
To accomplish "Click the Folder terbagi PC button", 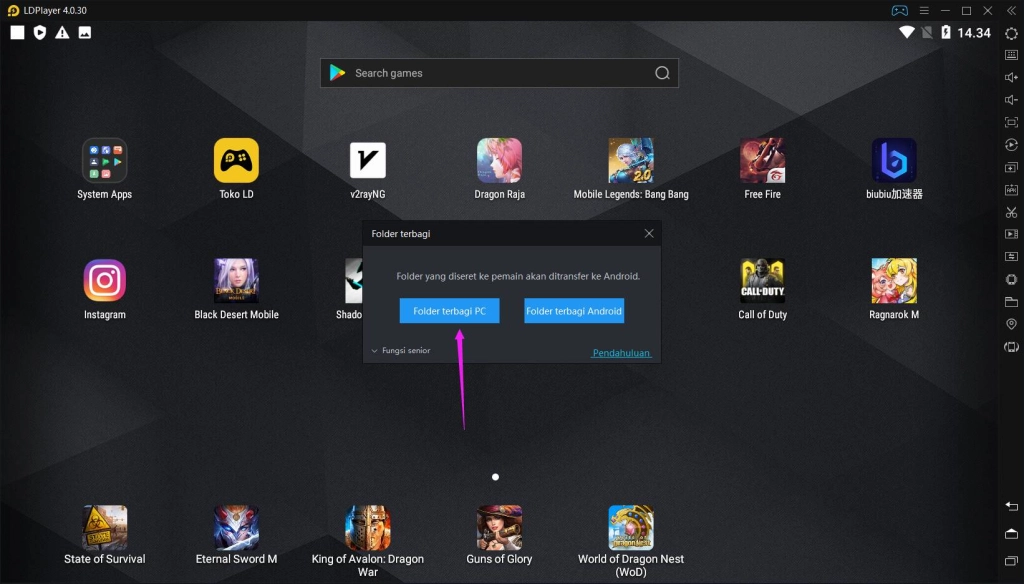I will [449, 311].
